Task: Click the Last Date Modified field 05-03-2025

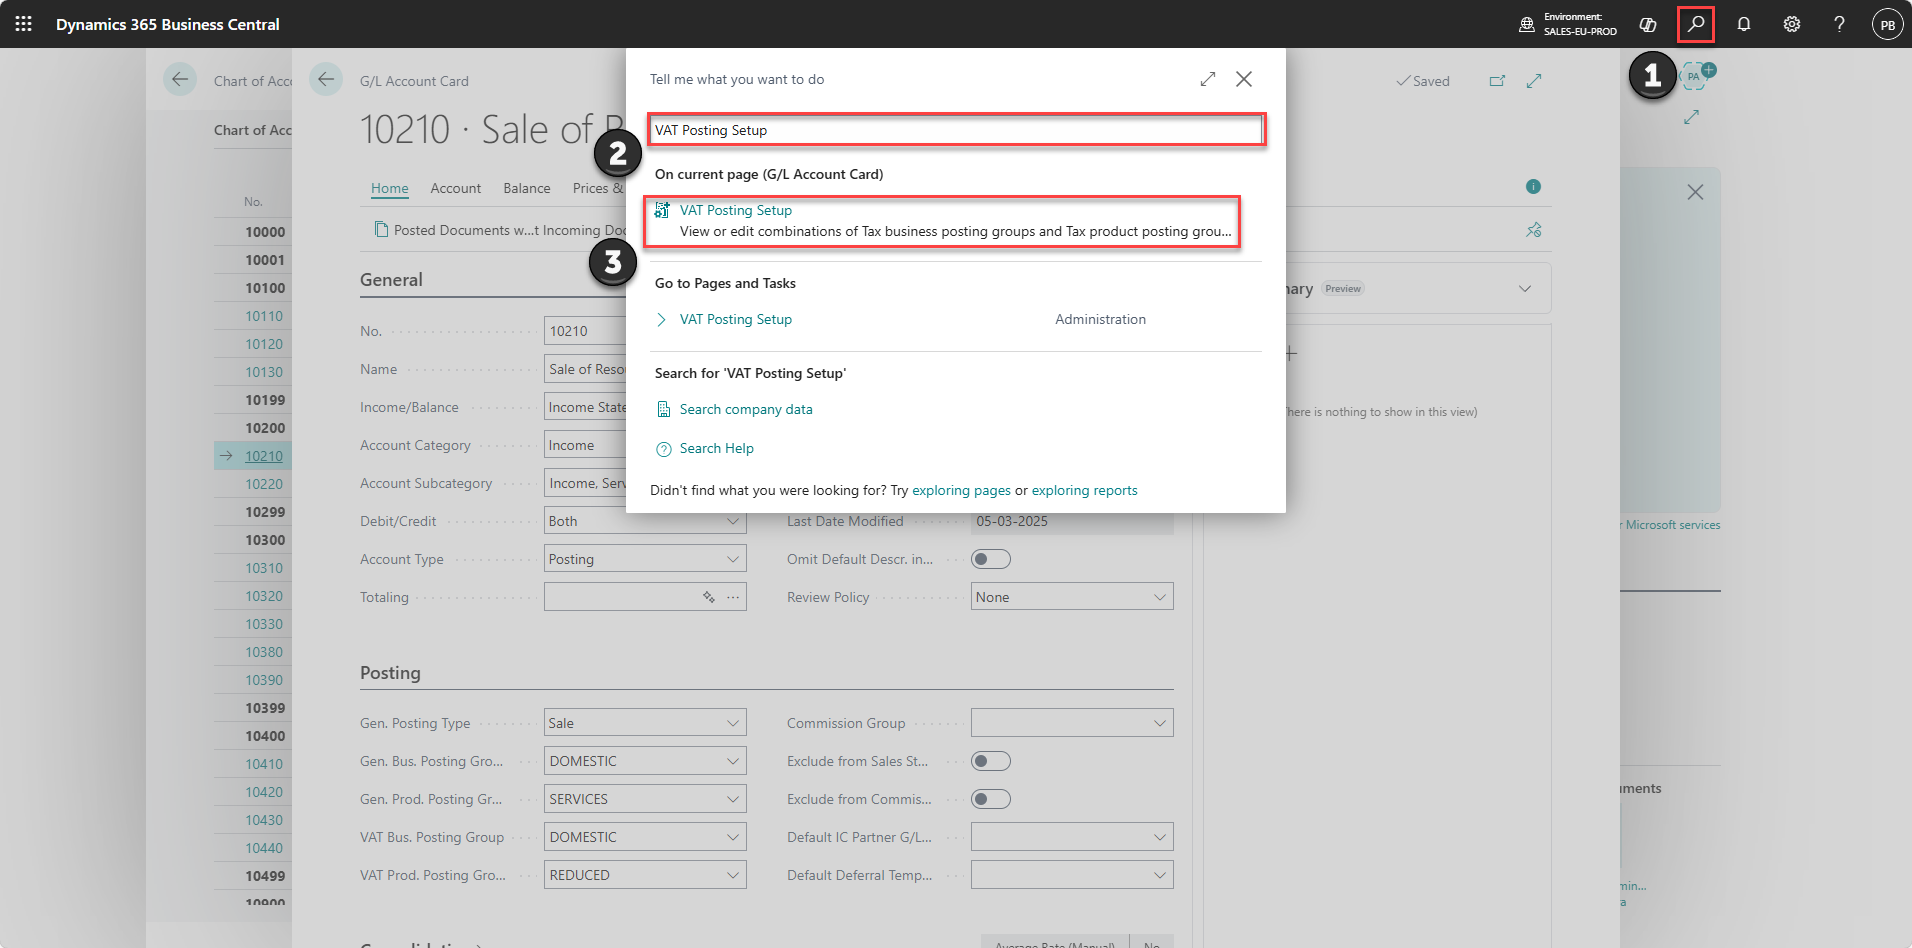Action: click(x=1072, y=521)
